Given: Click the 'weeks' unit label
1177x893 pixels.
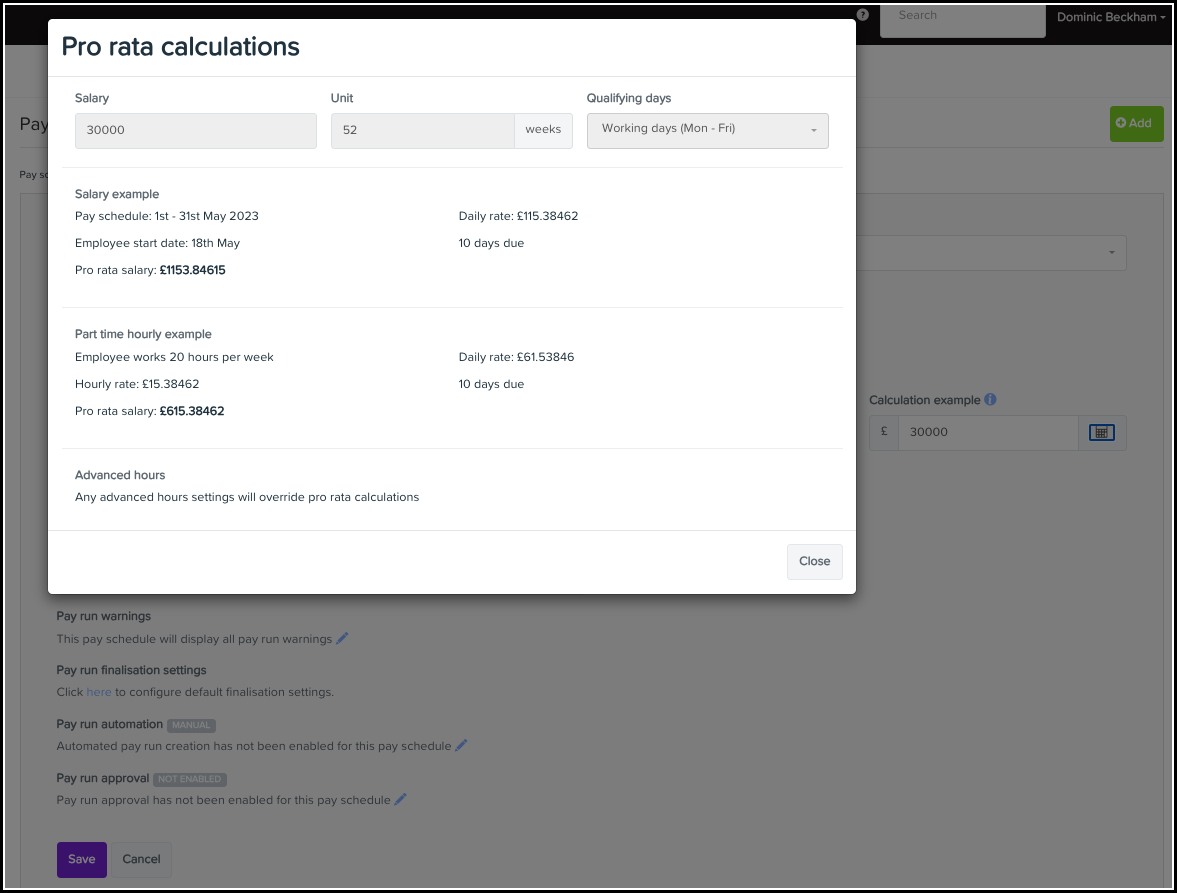Looking at the screenshot, I should pos(543,130).
